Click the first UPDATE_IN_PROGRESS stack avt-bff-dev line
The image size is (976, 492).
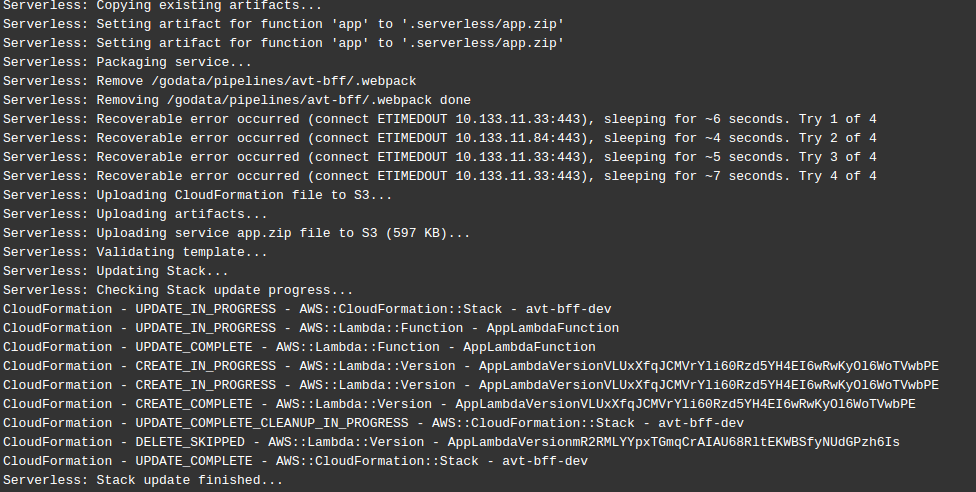click(307, 310)
